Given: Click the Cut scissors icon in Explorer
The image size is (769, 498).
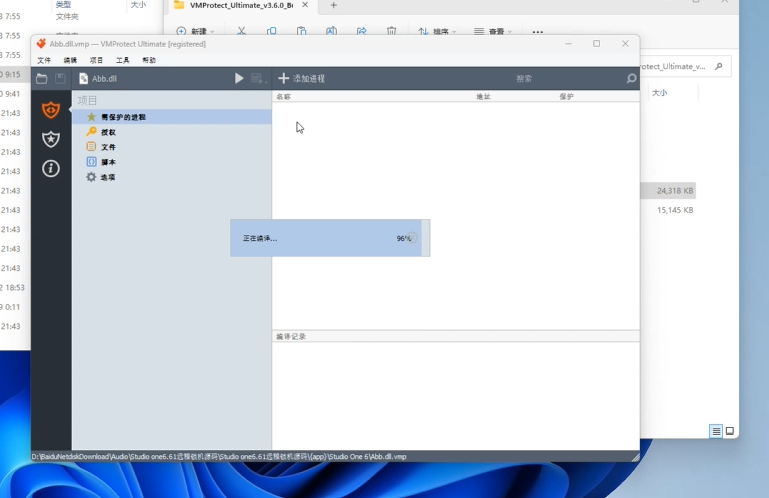Looking at the screenshot, I should [241, 32].
